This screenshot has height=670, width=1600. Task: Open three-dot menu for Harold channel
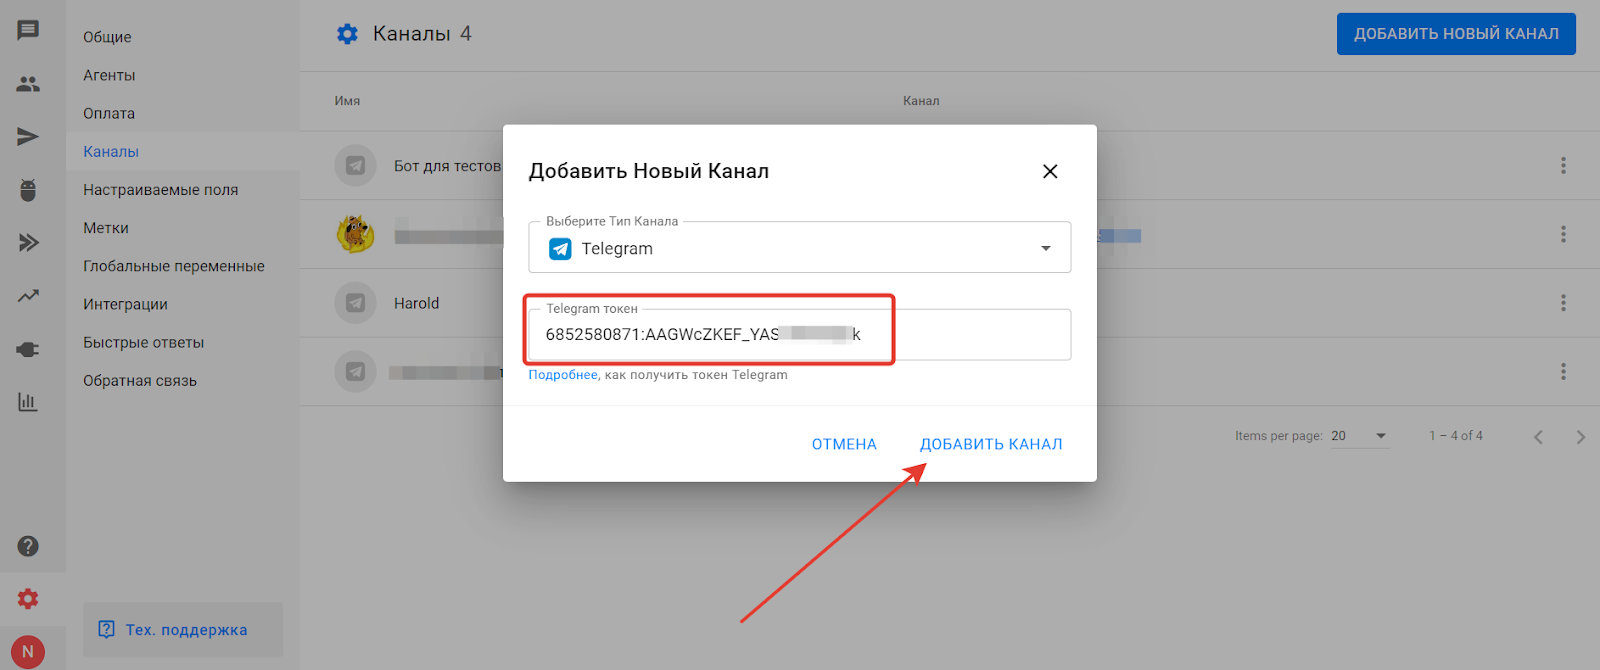(x=1563, y=303)
